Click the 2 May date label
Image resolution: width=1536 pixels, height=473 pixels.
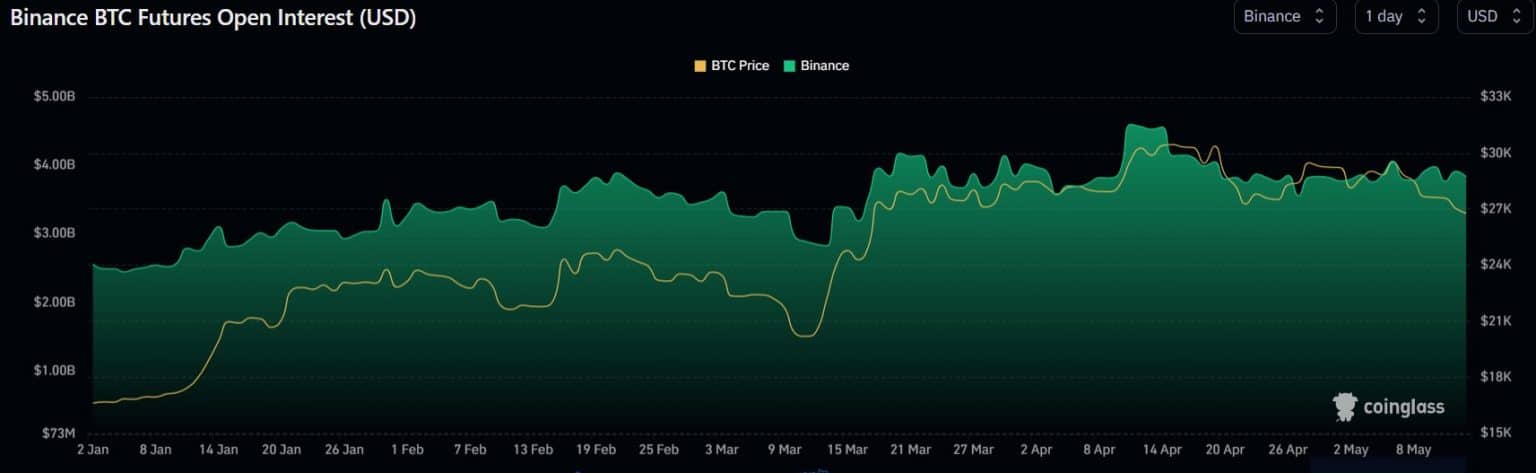[x=1350, y=450]
